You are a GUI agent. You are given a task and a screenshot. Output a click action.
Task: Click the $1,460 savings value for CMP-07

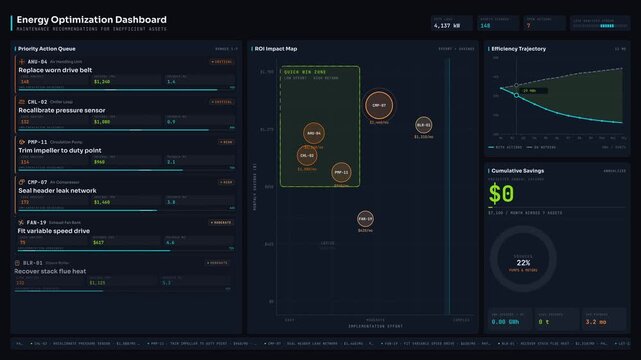tap(102, 202)
